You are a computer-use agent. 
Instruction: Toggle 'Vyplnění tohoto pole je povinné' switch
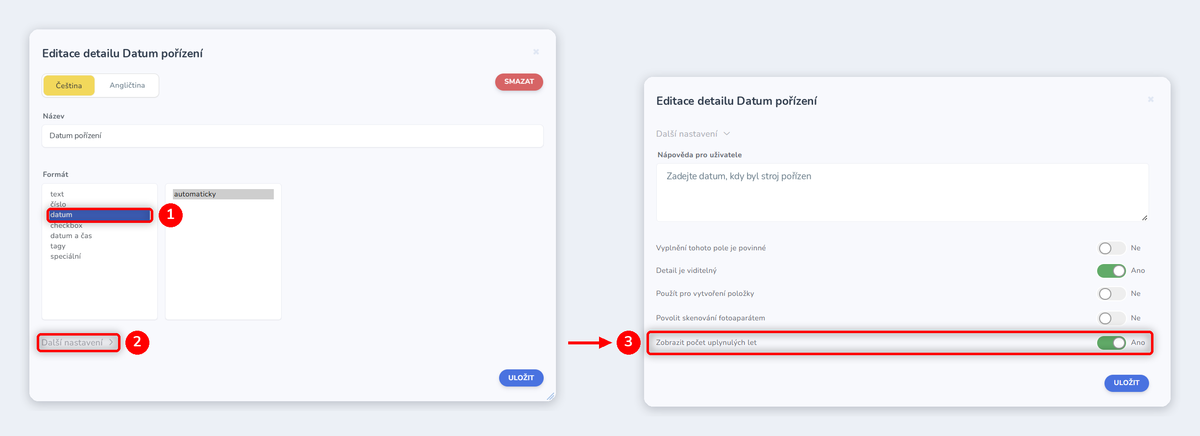[x=1111, y=247]
